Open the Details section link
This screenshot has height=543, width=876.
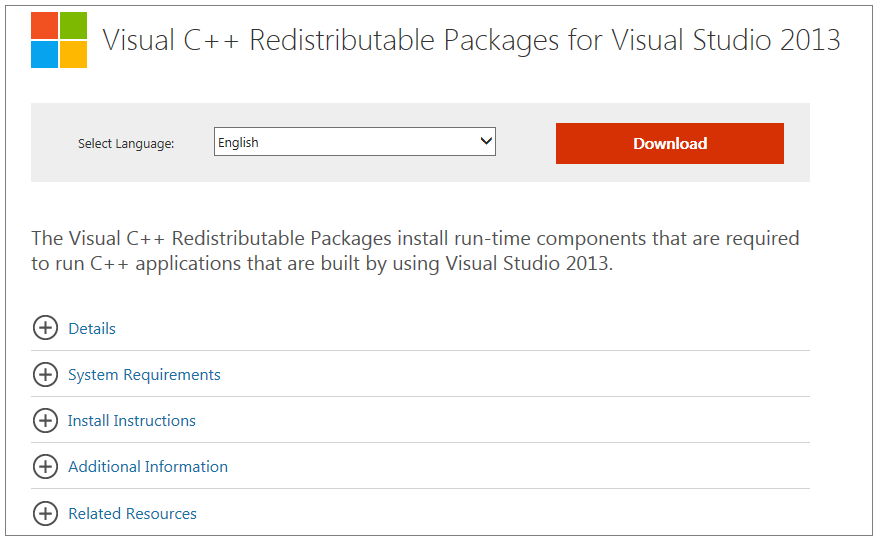pyautogui.click(x=92, y=328)
